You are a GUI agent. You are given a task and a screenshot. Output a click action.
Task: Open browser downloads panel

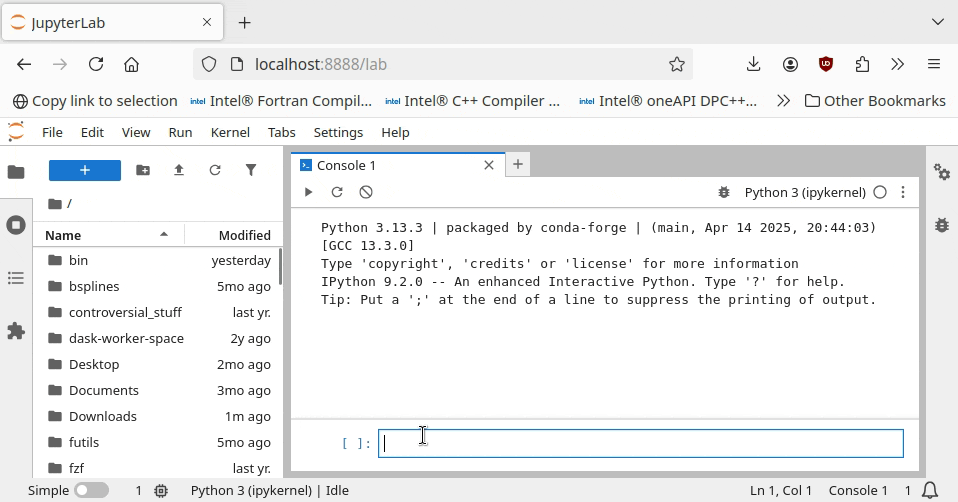753,64
